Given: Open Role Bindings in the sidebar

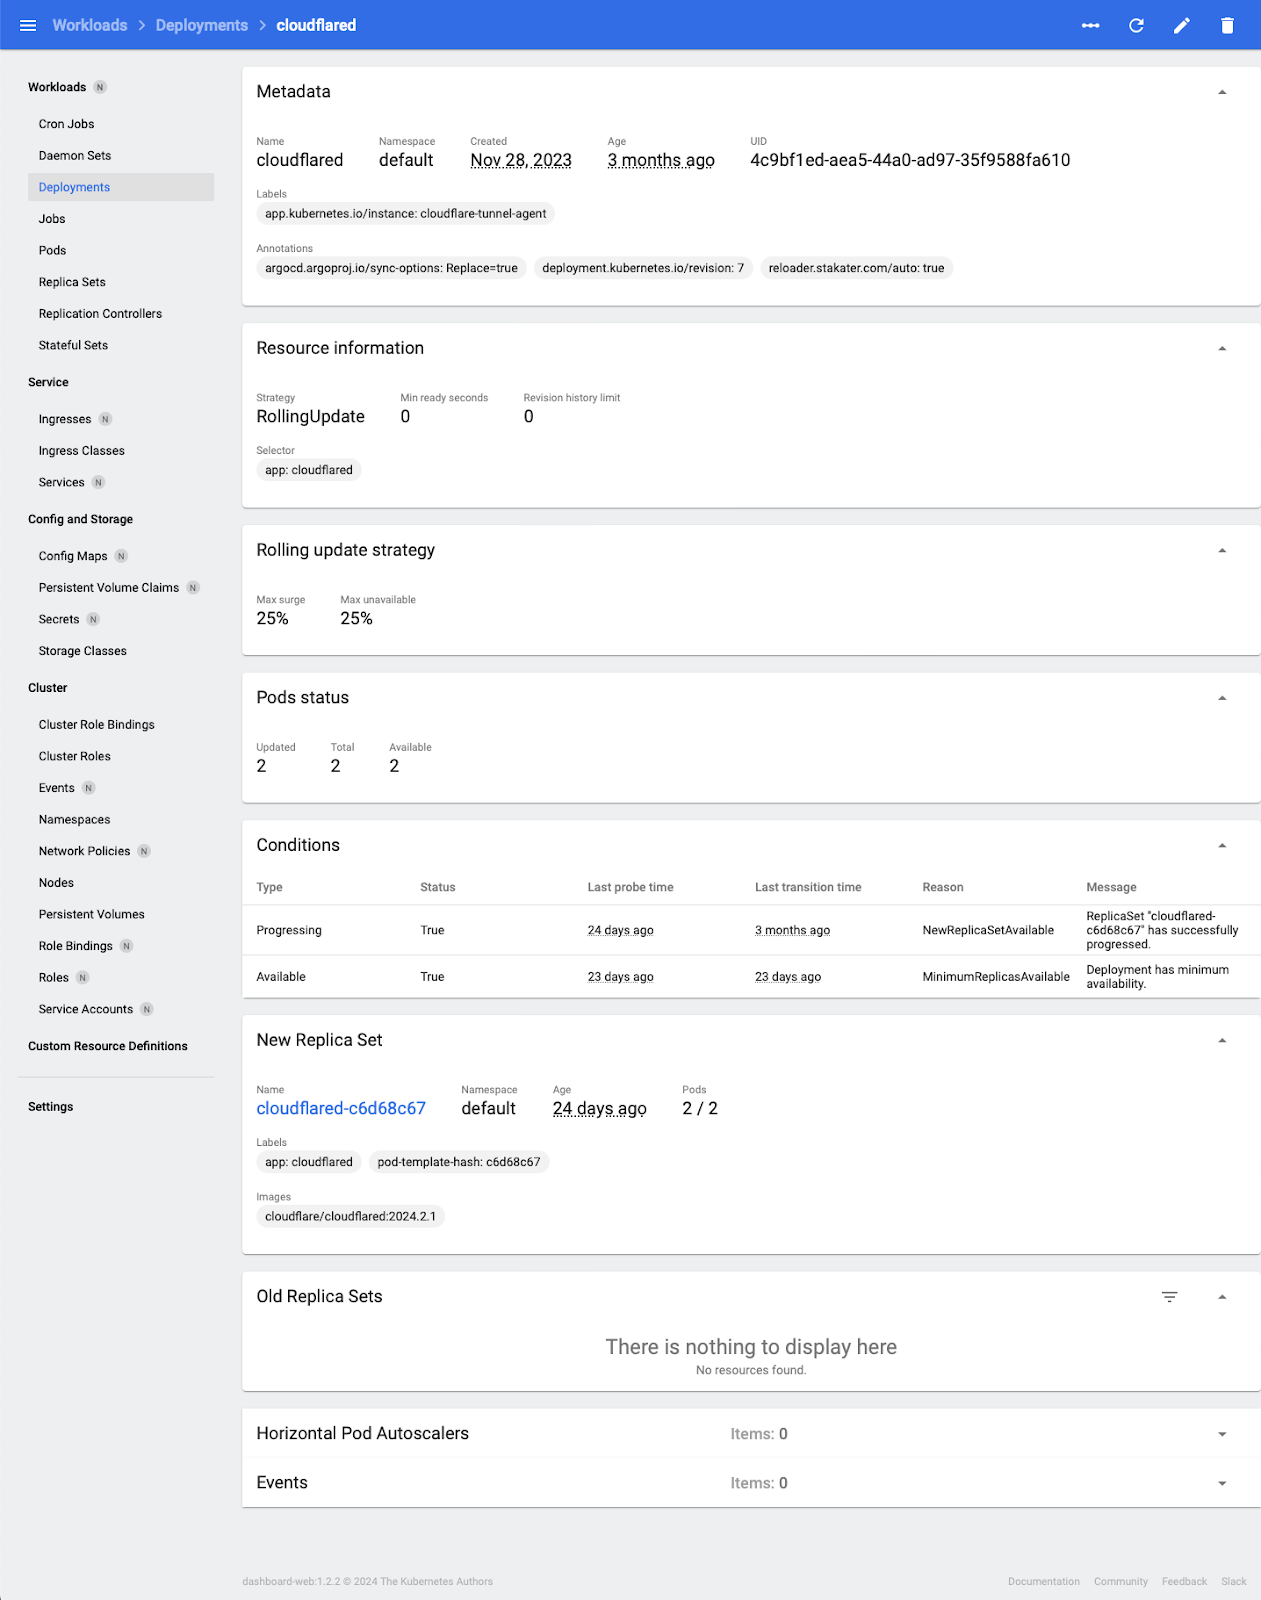Looking at the screenshot, I should 76,946.
